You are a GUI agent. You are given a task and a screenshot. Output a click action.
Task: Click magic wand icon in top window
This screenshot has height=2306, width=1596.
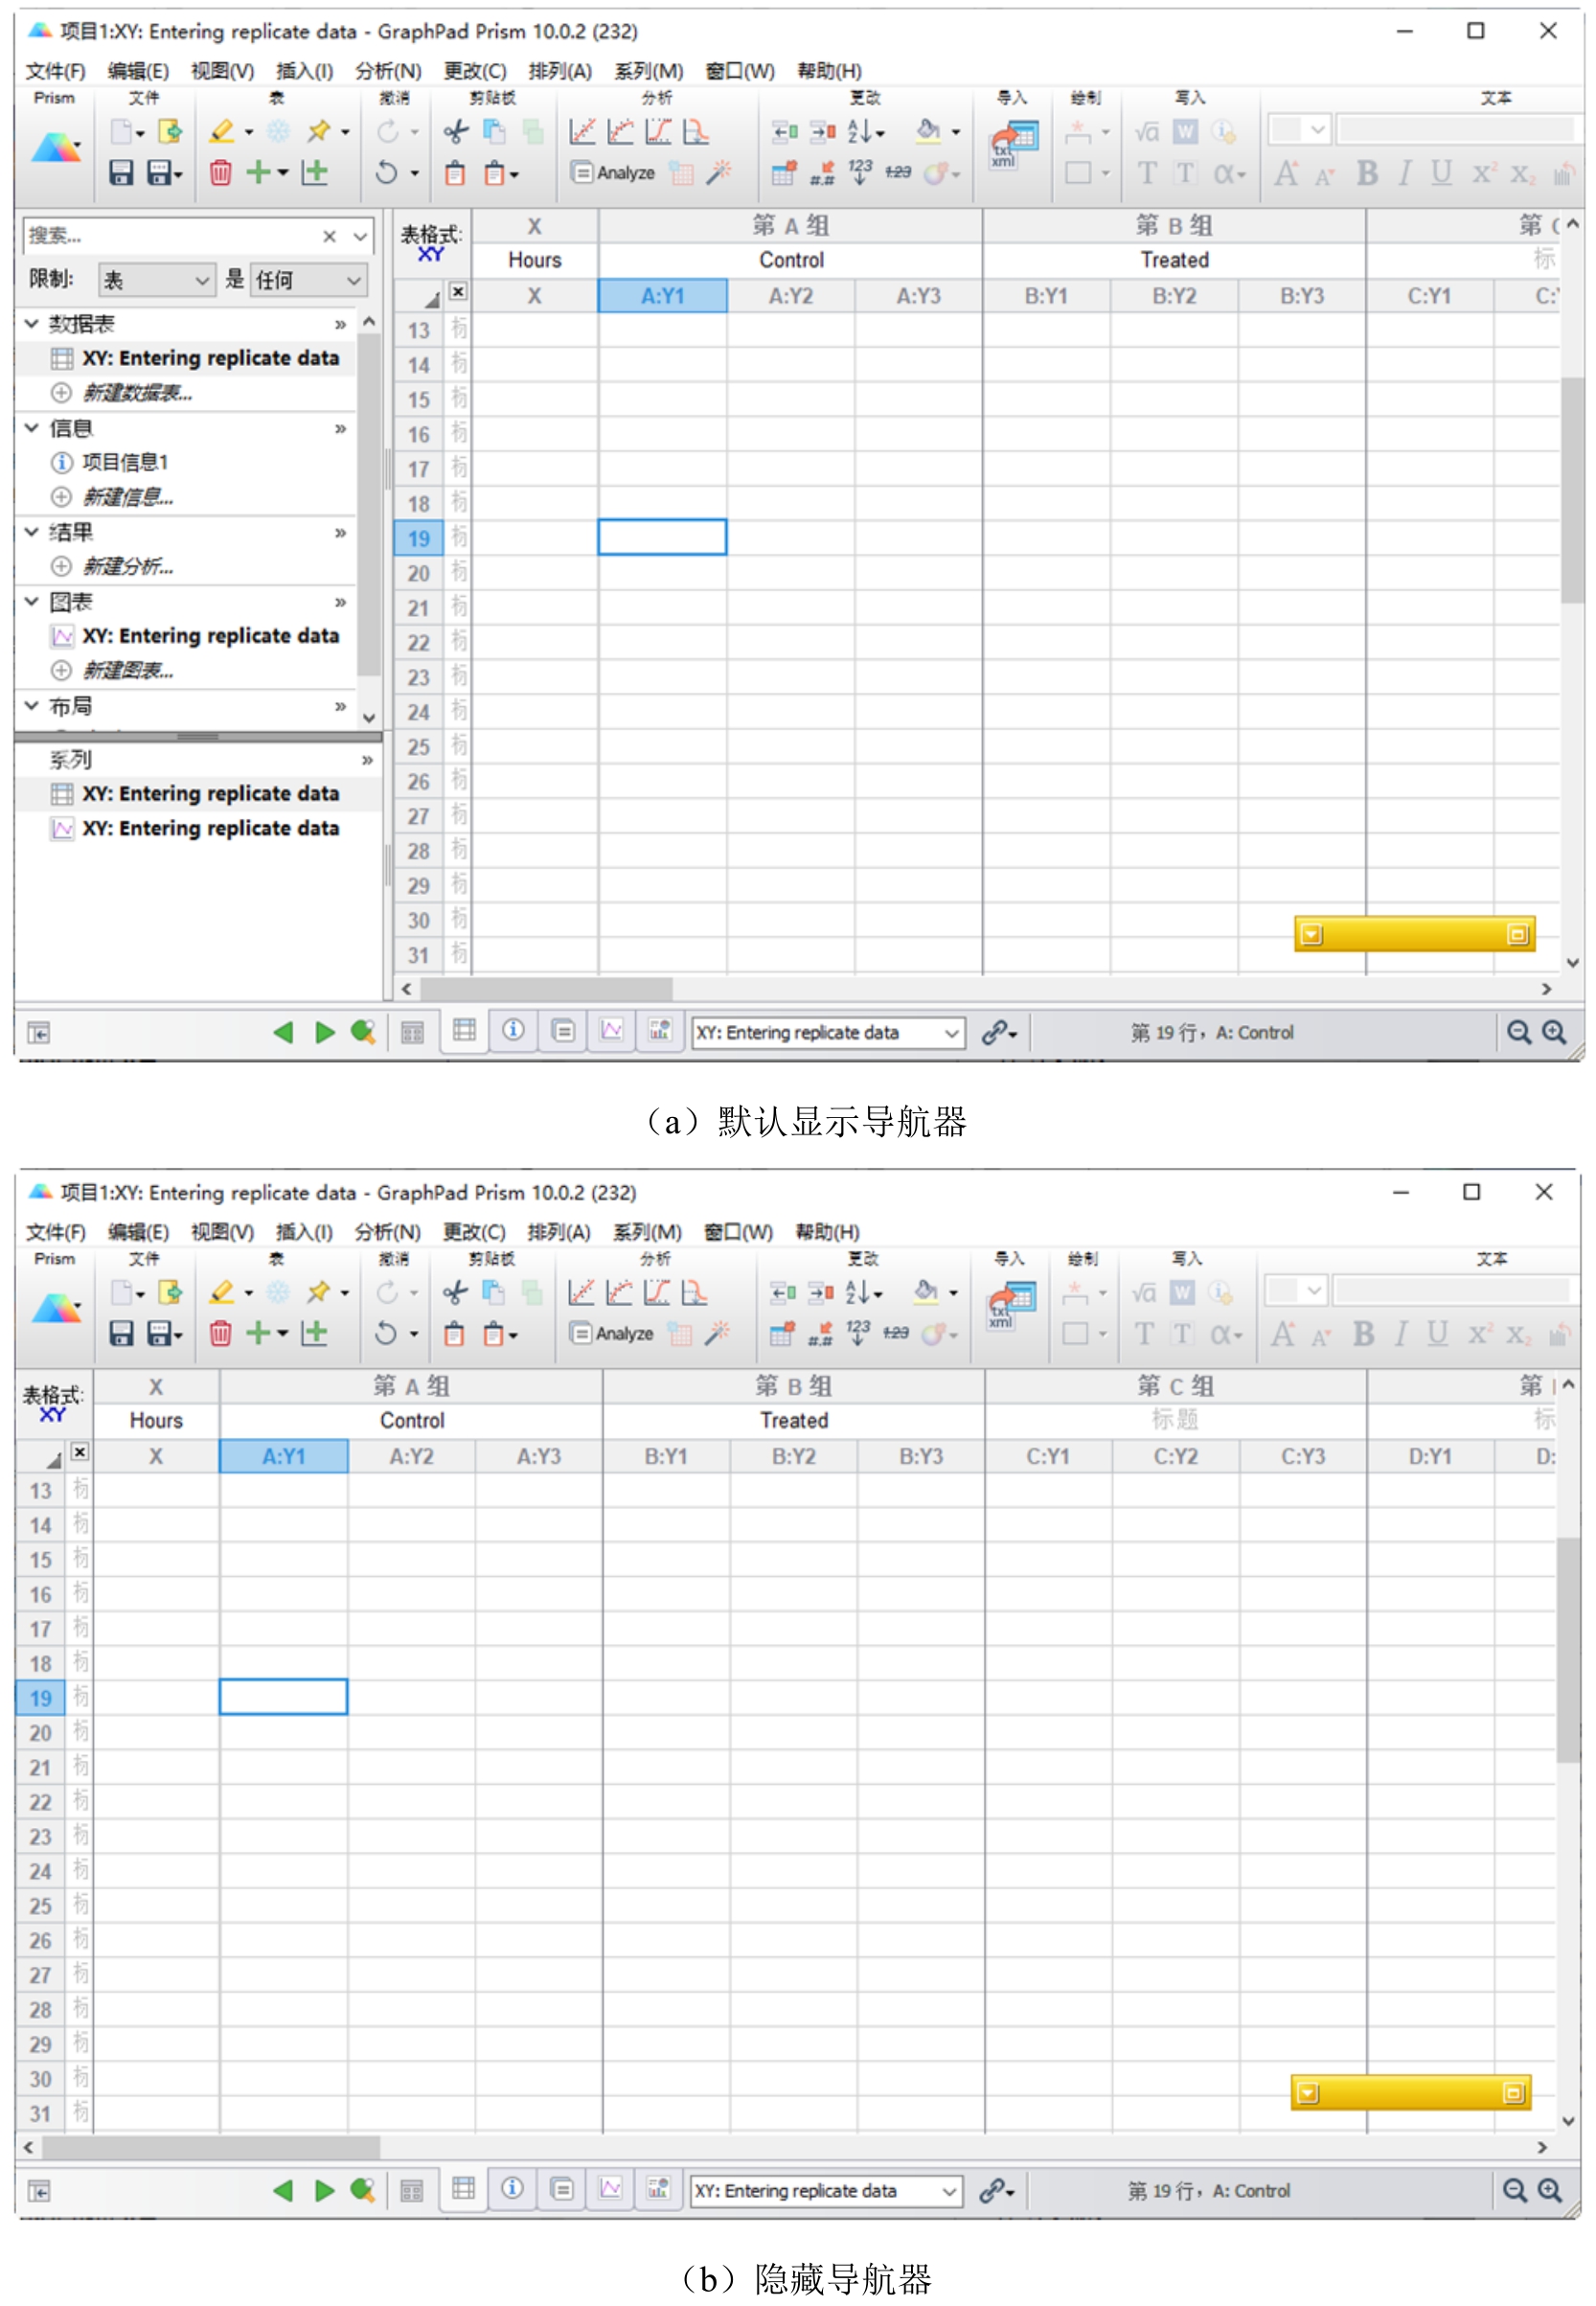[x=719, y=173]
